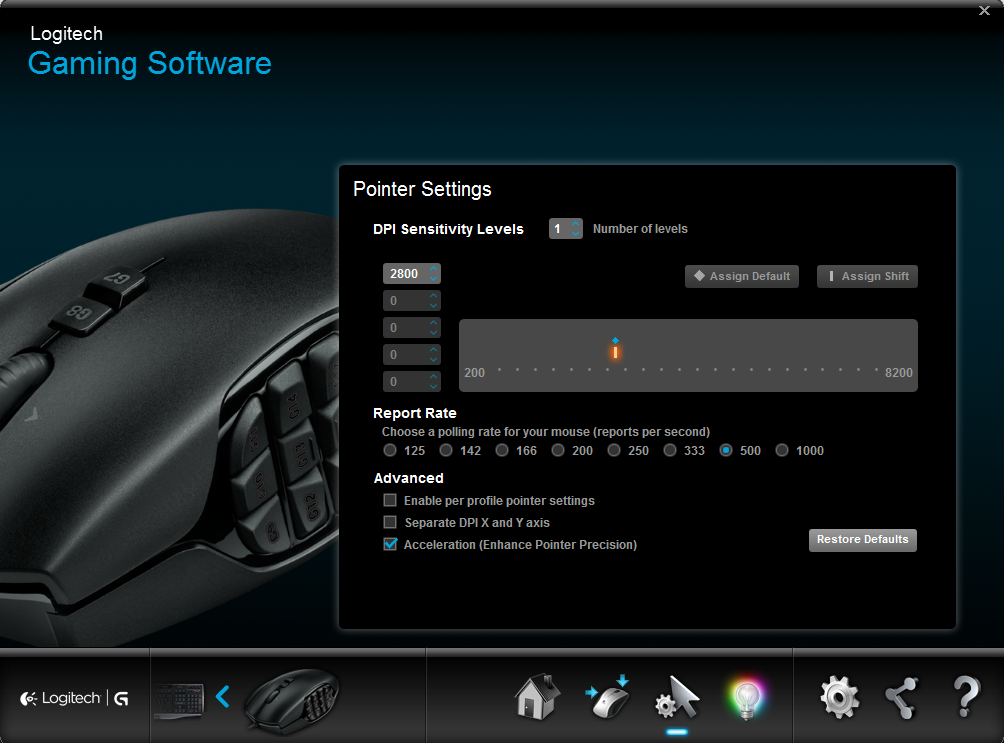Click Assign Default button
Viewport: 1004px width, 743px height.
(741, 276)
